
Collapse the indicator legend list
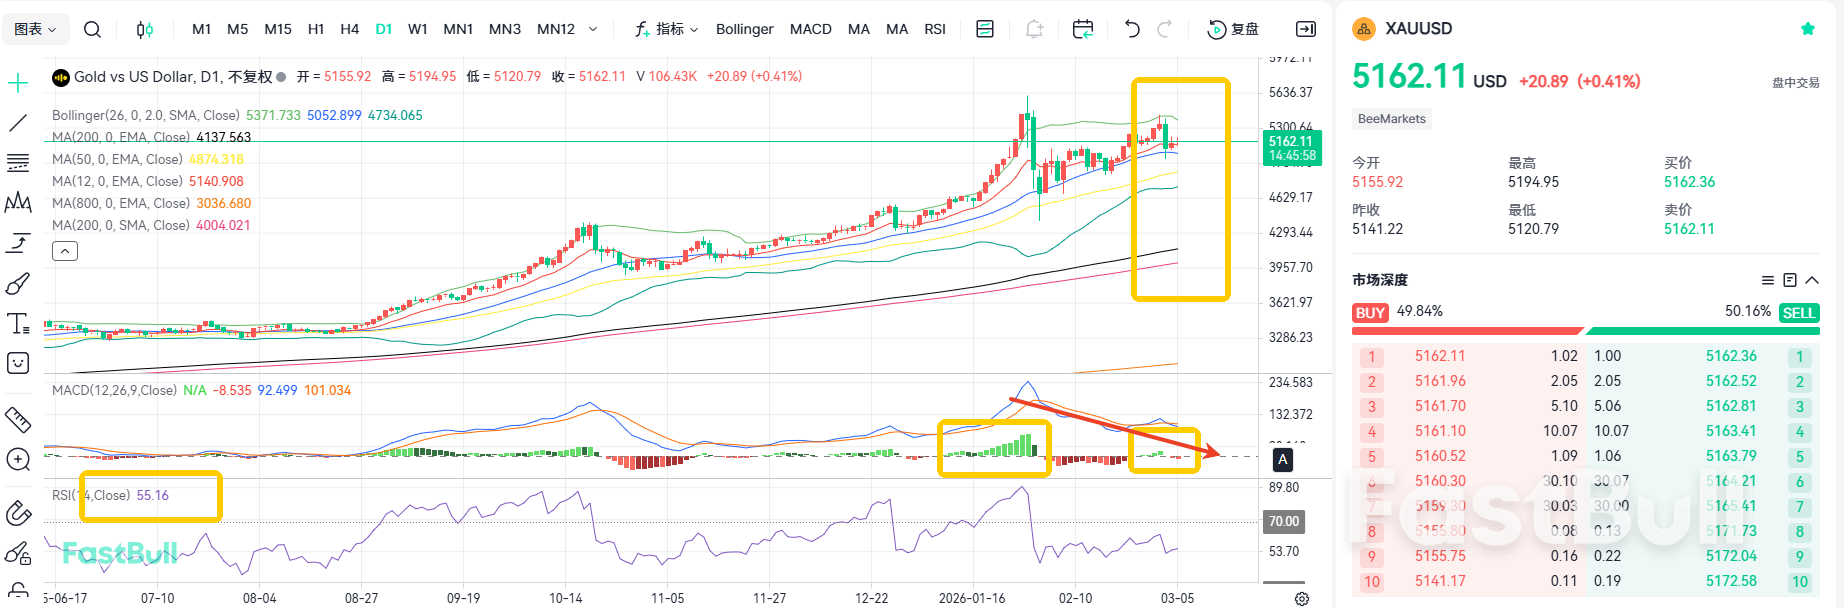pos(65,251)
